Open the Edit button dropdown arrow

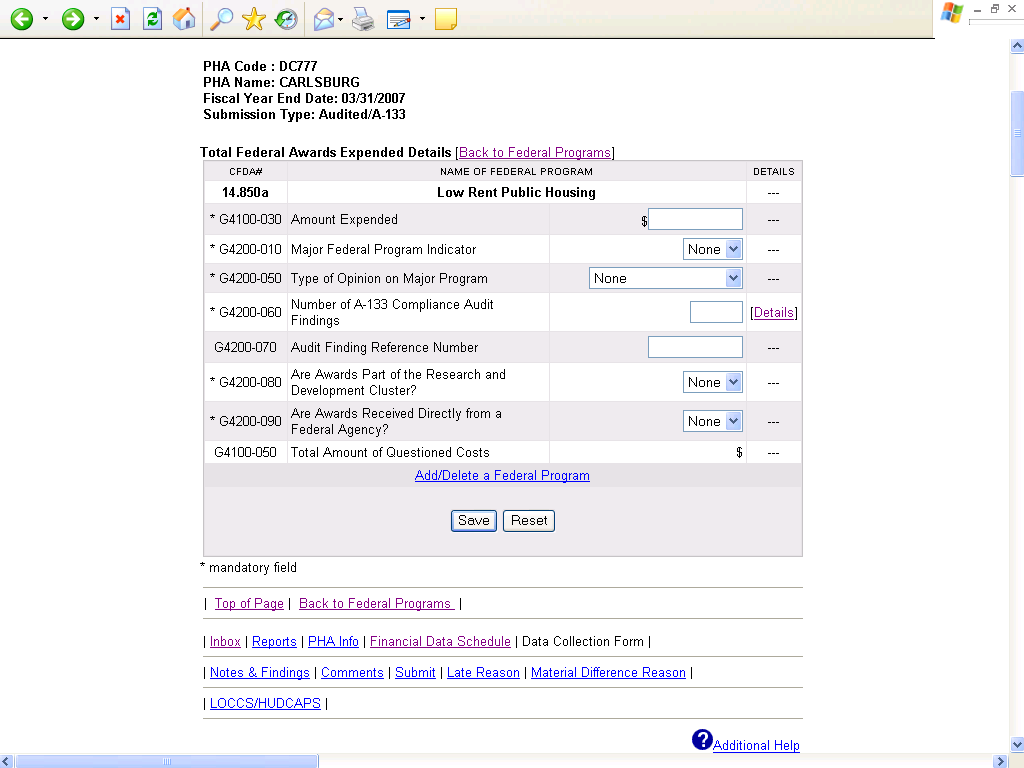tap(422, 19)
